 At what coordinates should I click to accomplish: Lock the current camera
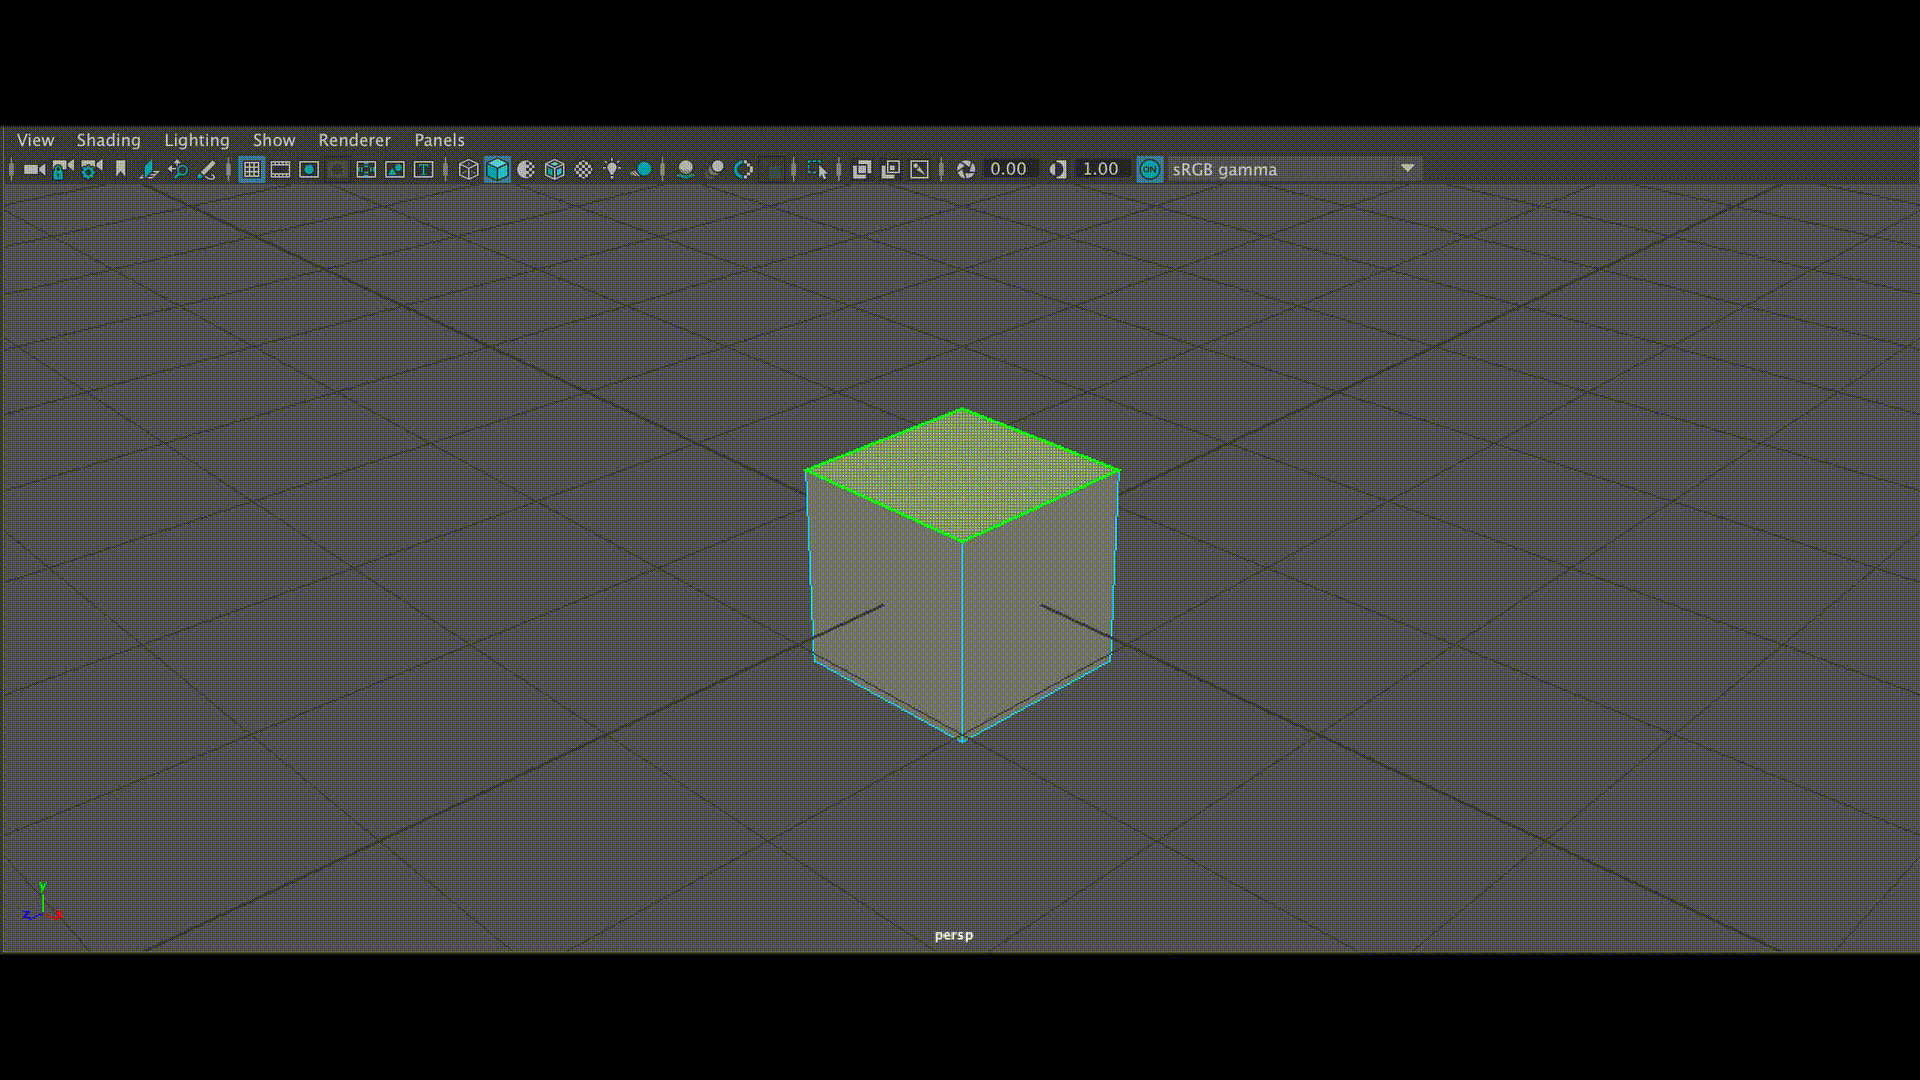click(x=60, y=169)
